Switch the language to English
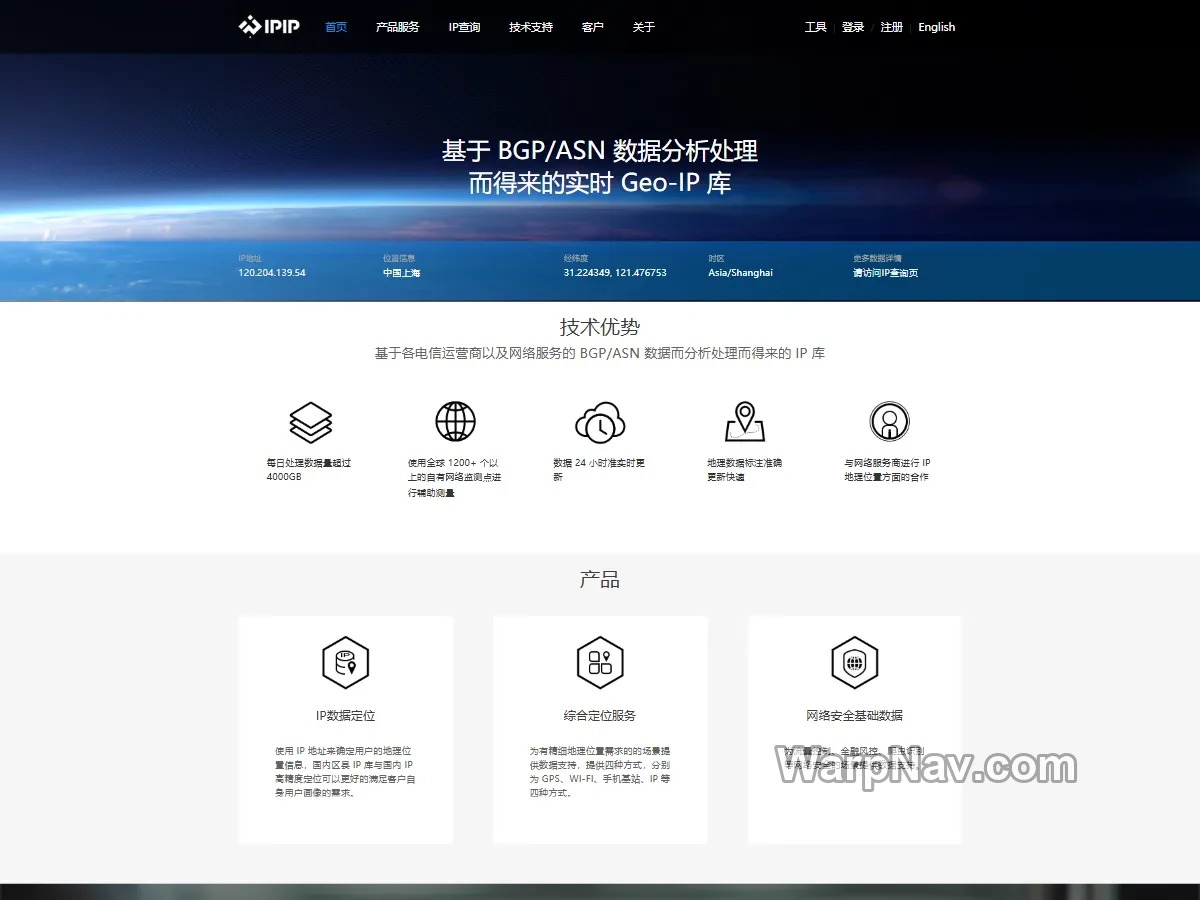 point(937,27)
